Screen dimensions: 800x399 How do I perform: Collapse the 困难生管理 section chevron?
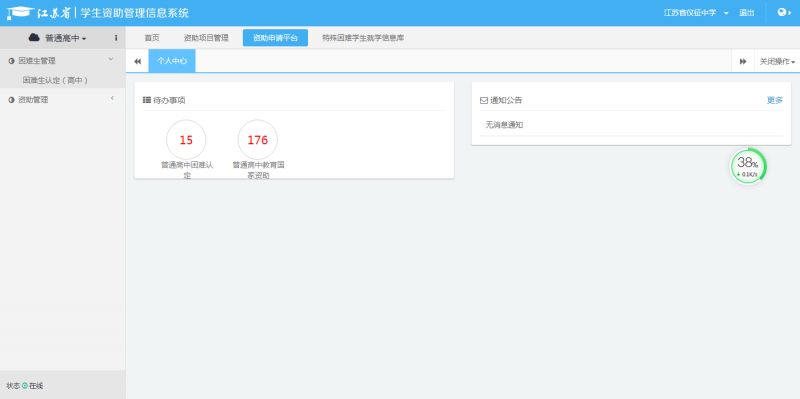(x=111, y=60)
